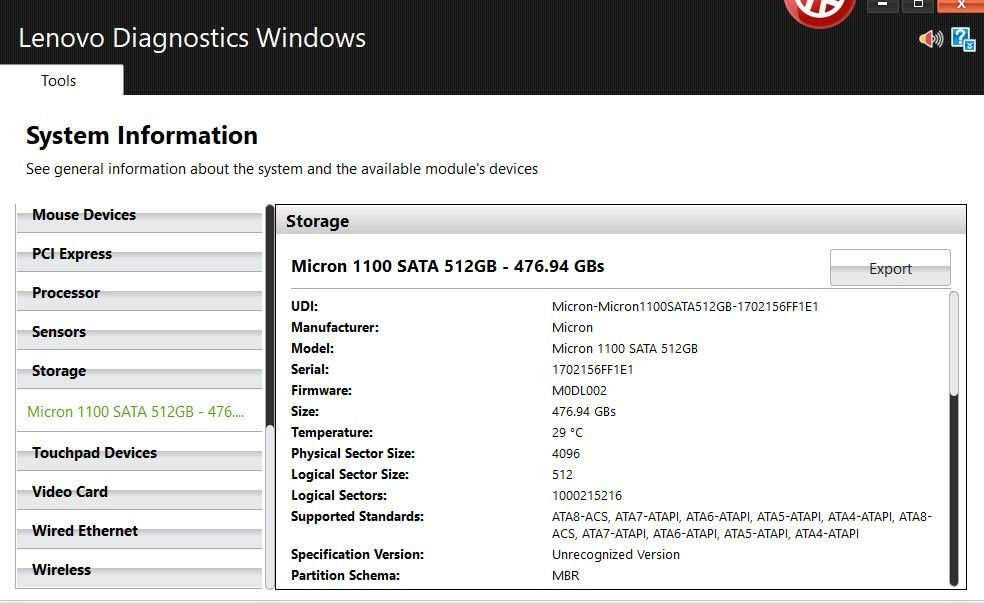Expand Touchpad Devices category
The width and height of the screenshot is (984, 604).
pos(139,453)
